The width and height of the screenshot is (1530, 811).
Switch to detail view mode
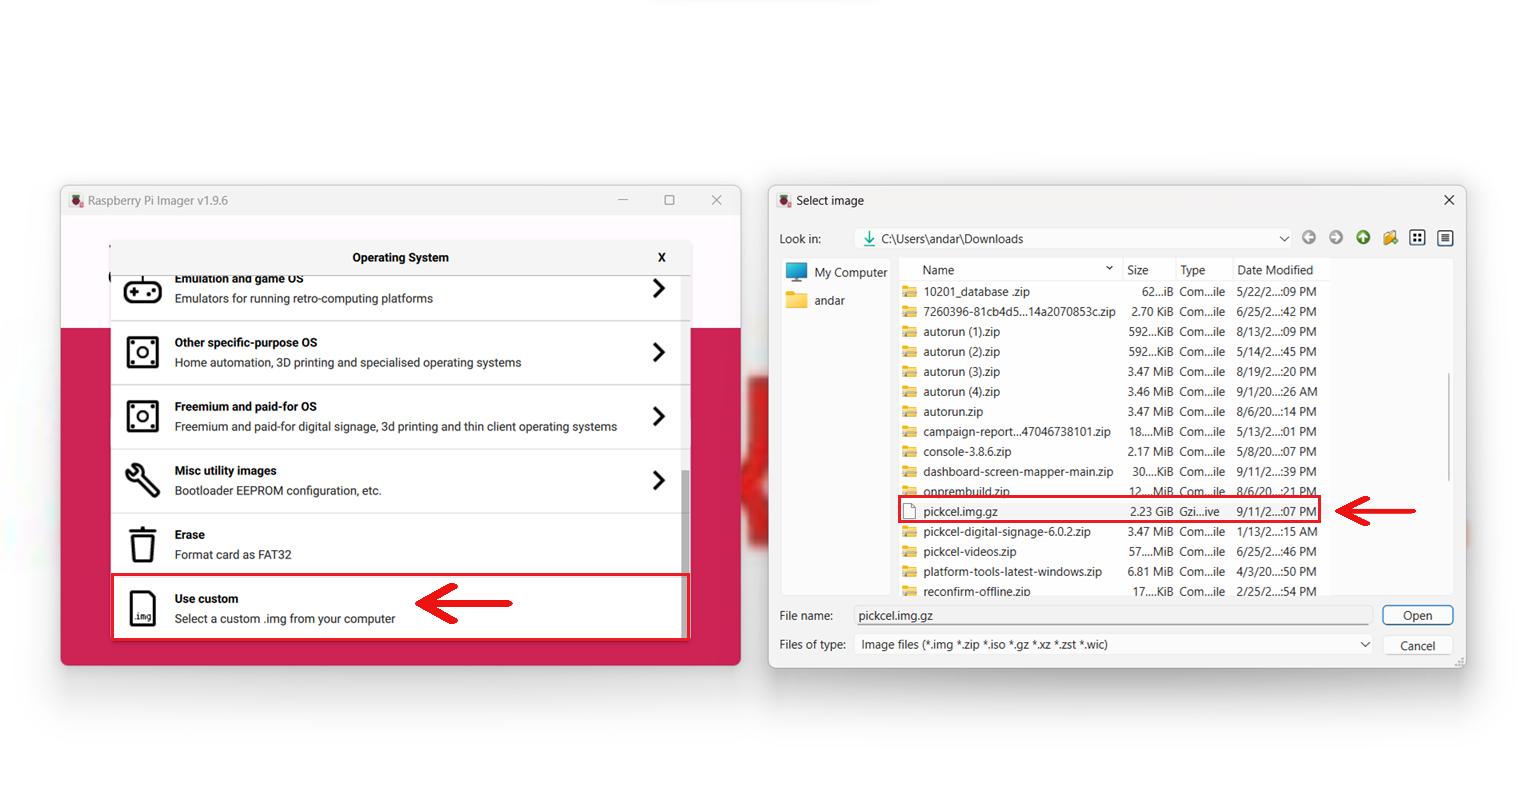point(1445,238)
